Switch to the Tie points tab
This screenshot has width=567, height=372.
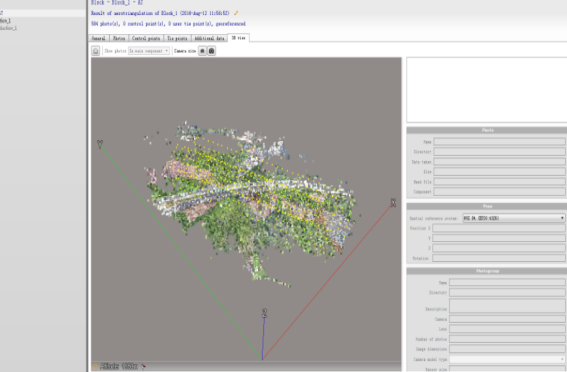tap(177, 38)
